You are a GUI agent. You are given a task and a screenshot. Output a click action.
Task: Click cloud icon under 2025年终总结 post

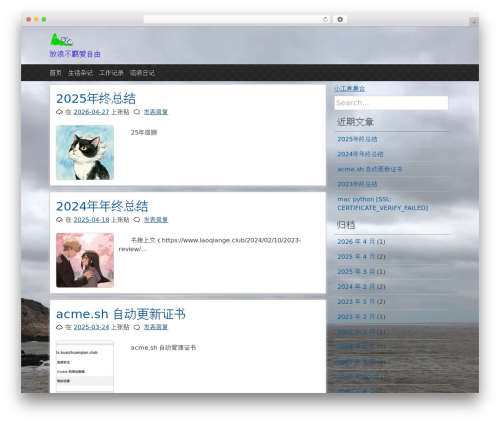coord(59,112)
